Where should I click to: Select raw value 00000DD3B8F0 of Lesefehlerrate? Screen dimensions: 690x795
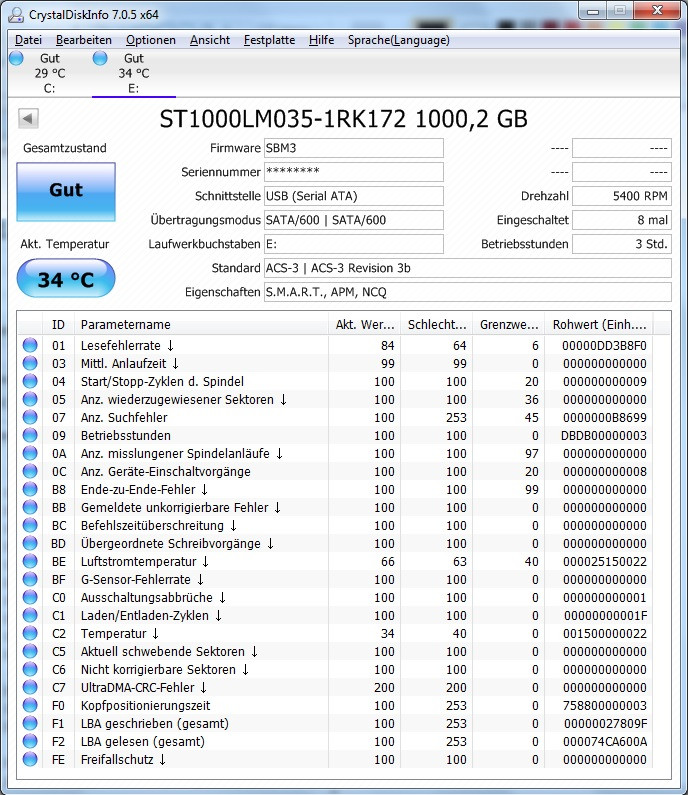604,346
